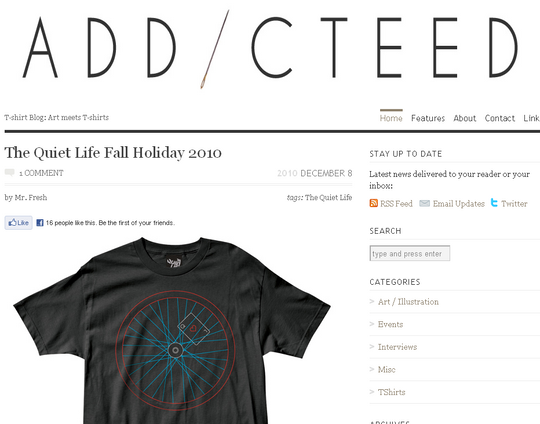
Task: Click the orange RSS feed icon
Action: (x=373, y=203)
